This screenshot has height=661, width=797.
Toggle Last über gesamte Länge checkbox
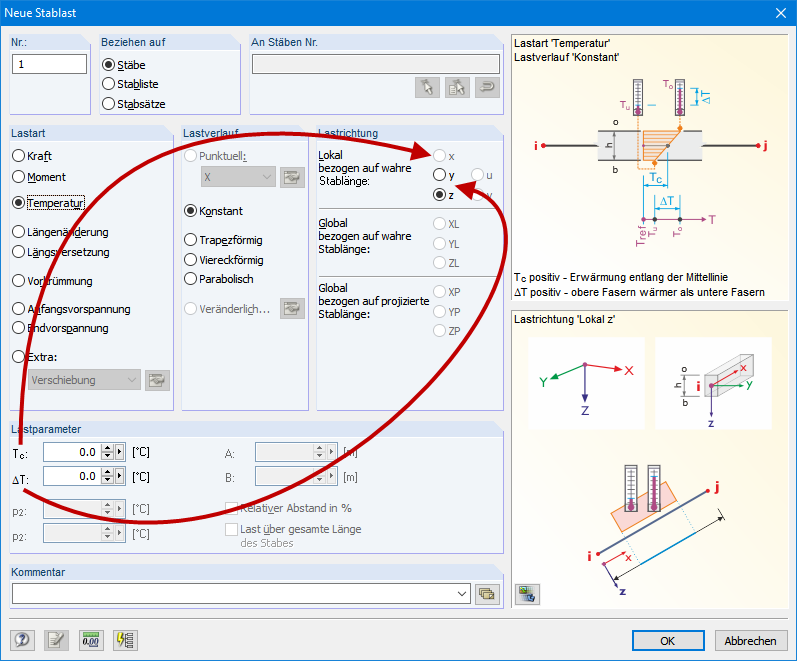point(232,529)
